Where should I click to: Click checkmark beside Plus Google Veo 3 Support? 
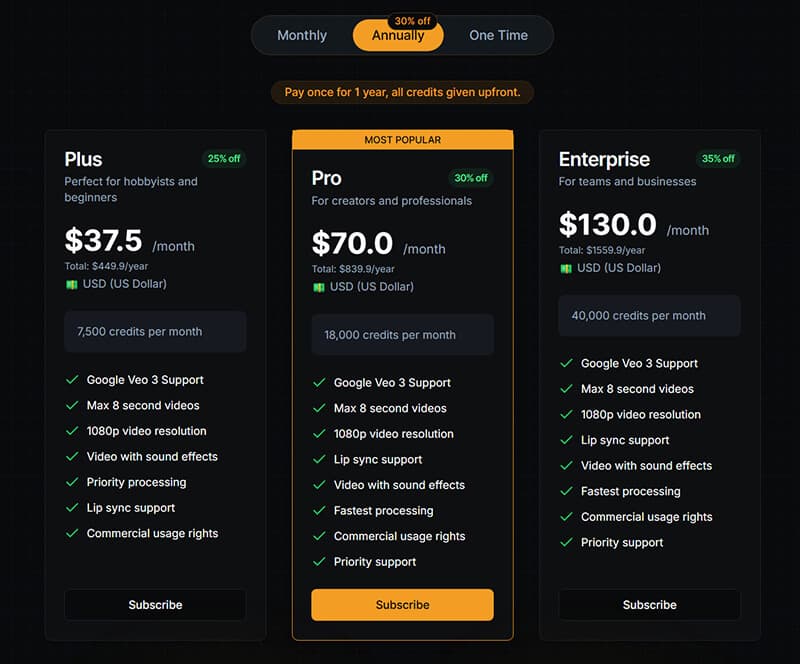[72, 380]
